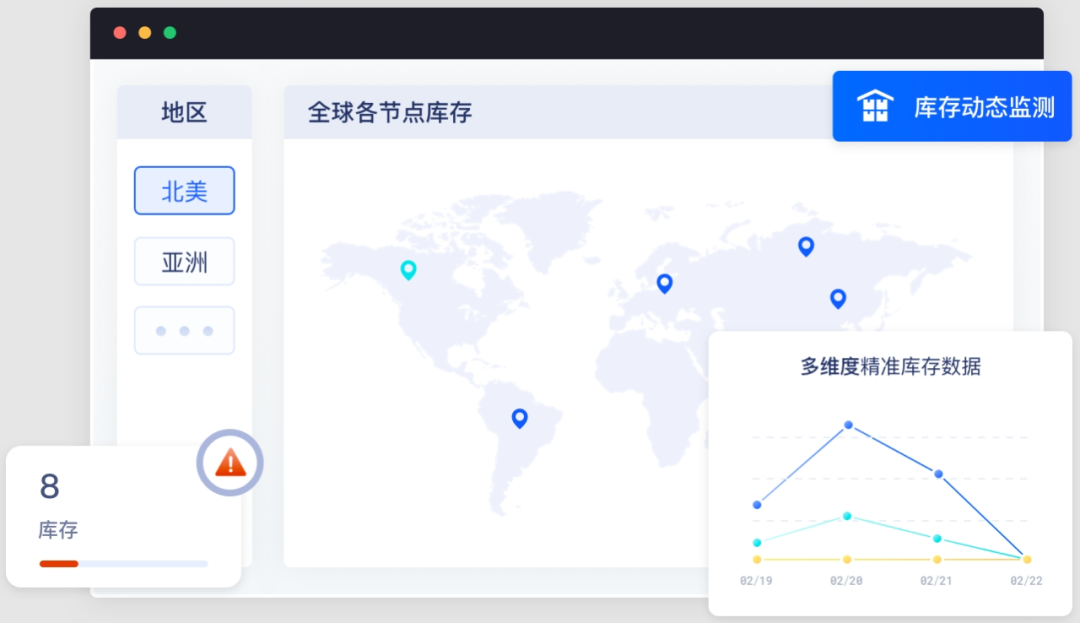
Task: Open the 地区 panel header
Action: click(184, 113)
